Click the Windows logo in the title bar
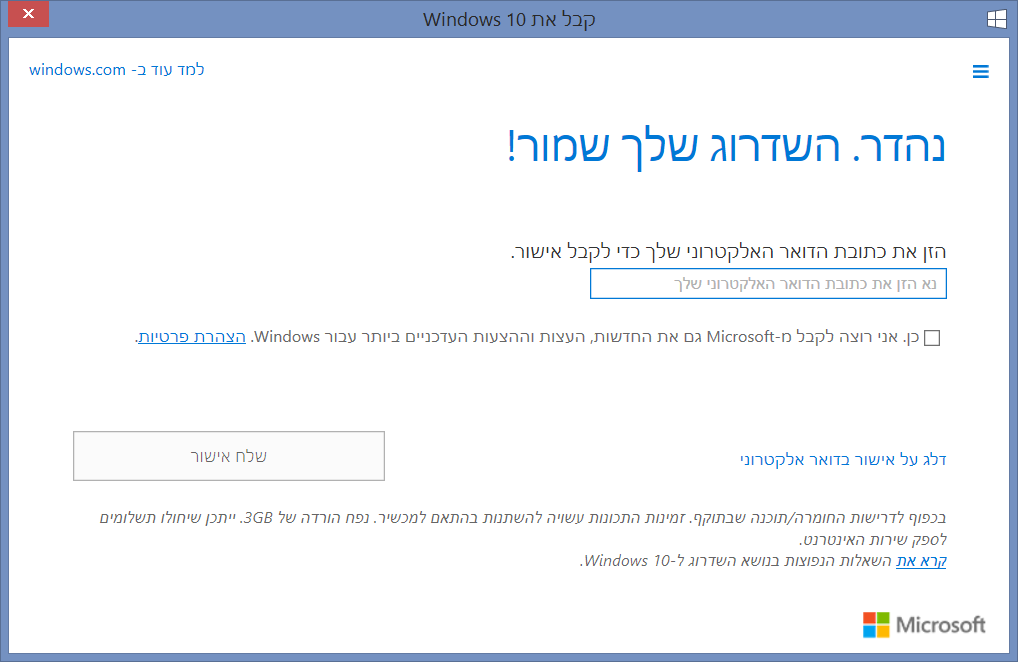 coord(996,18)
